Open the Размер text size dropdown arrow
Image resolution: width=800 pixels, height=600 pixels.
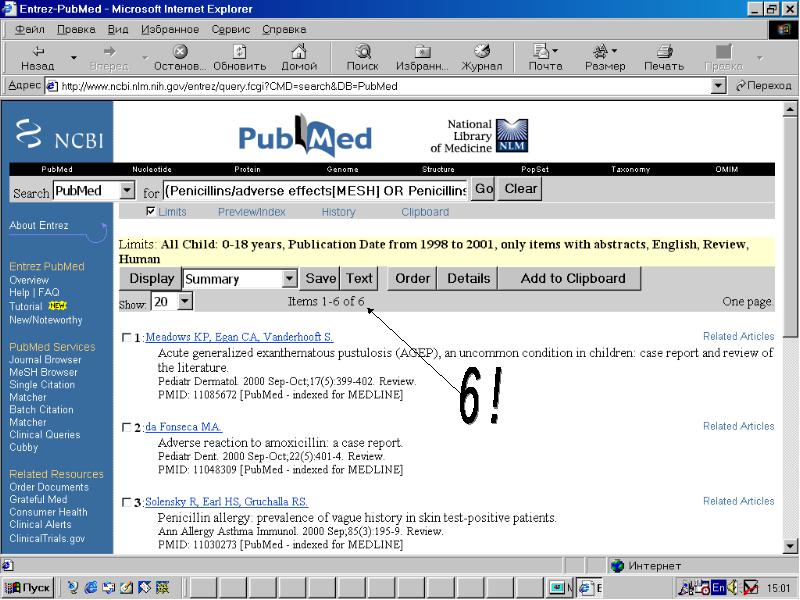pos(614,51)
